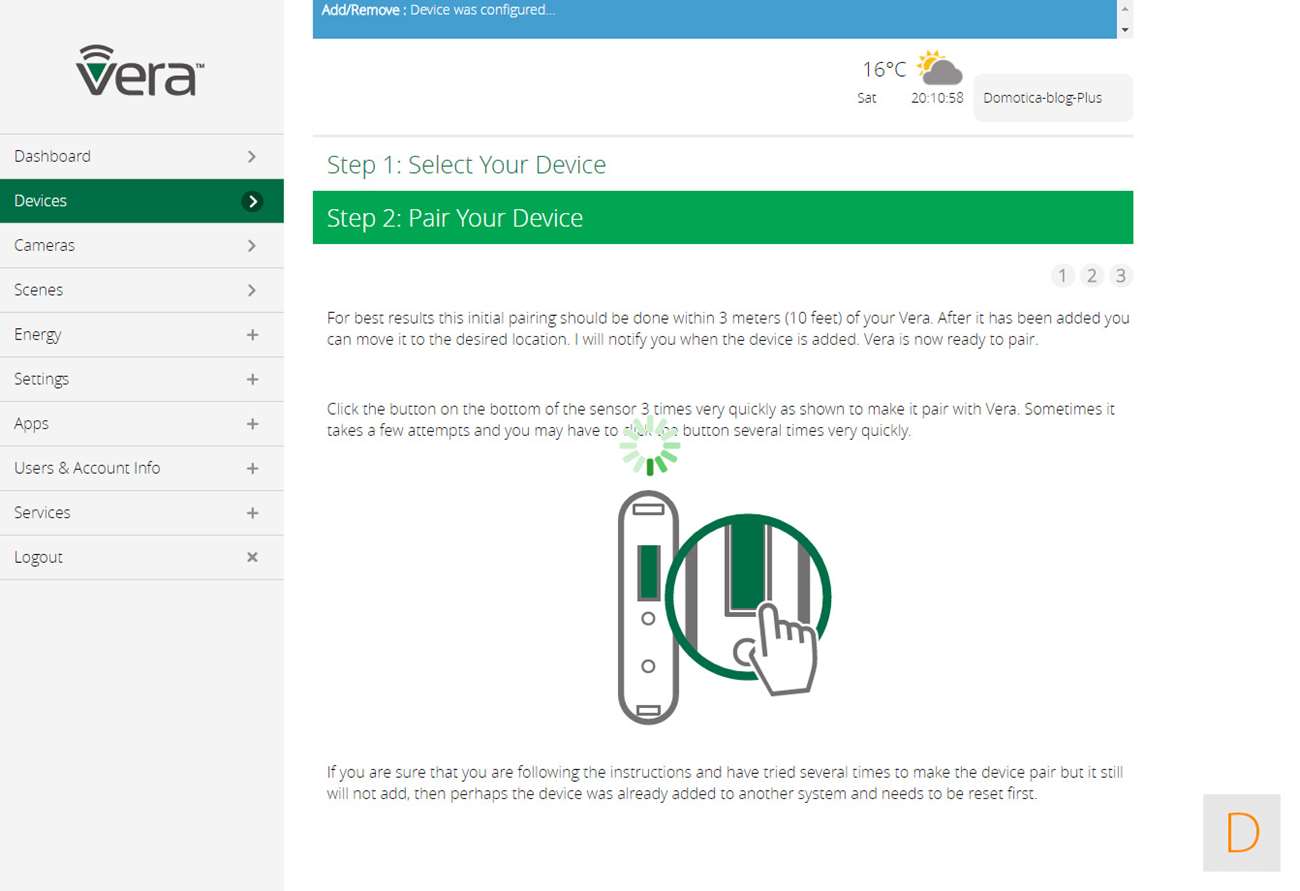
Task: Open the Services menu item
Action: coord(42,512)
